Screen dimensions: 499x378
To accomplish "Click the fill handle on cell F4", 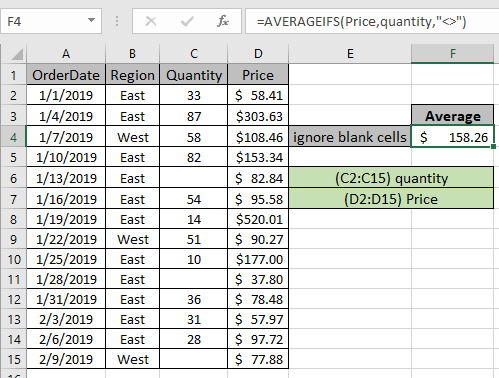I will click(493, 146).
